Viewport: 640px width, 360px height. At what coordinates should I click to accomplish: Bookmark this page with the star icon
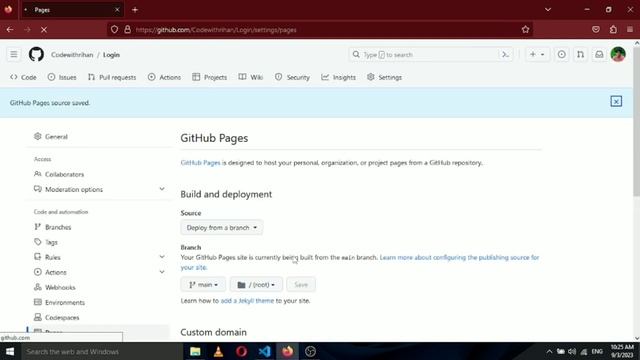[x=525, y=29]
